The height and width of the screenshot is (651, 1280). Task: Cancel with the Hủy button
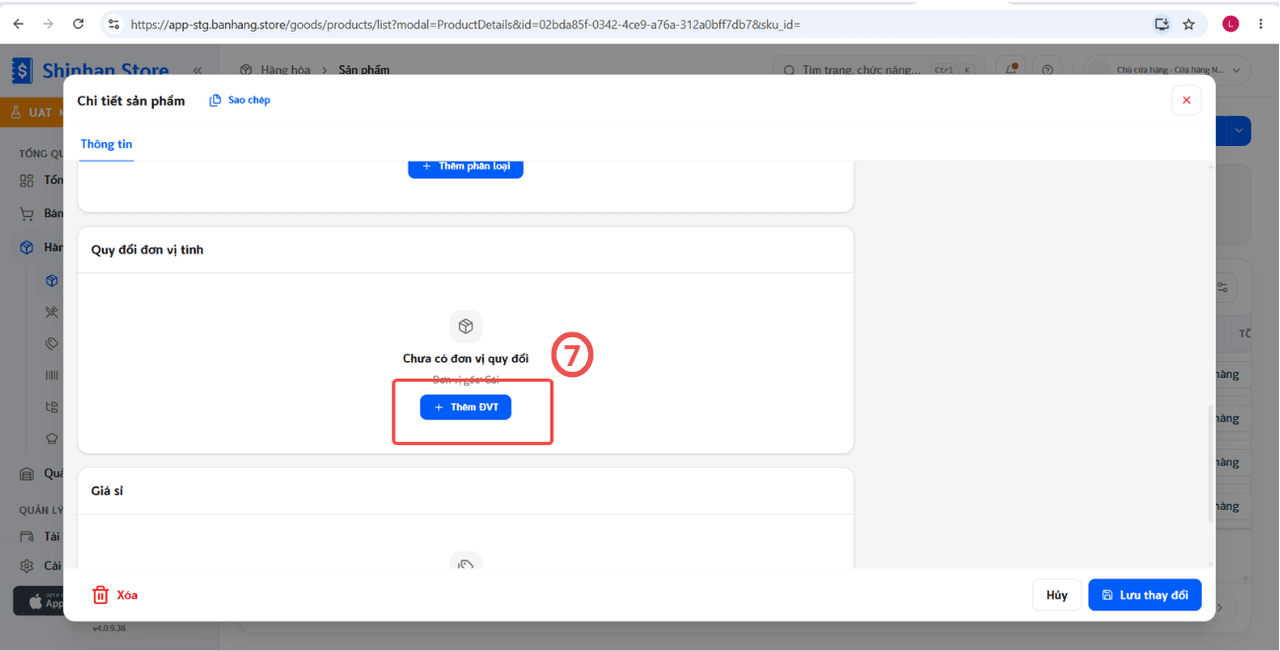(x=1057, y=595)
